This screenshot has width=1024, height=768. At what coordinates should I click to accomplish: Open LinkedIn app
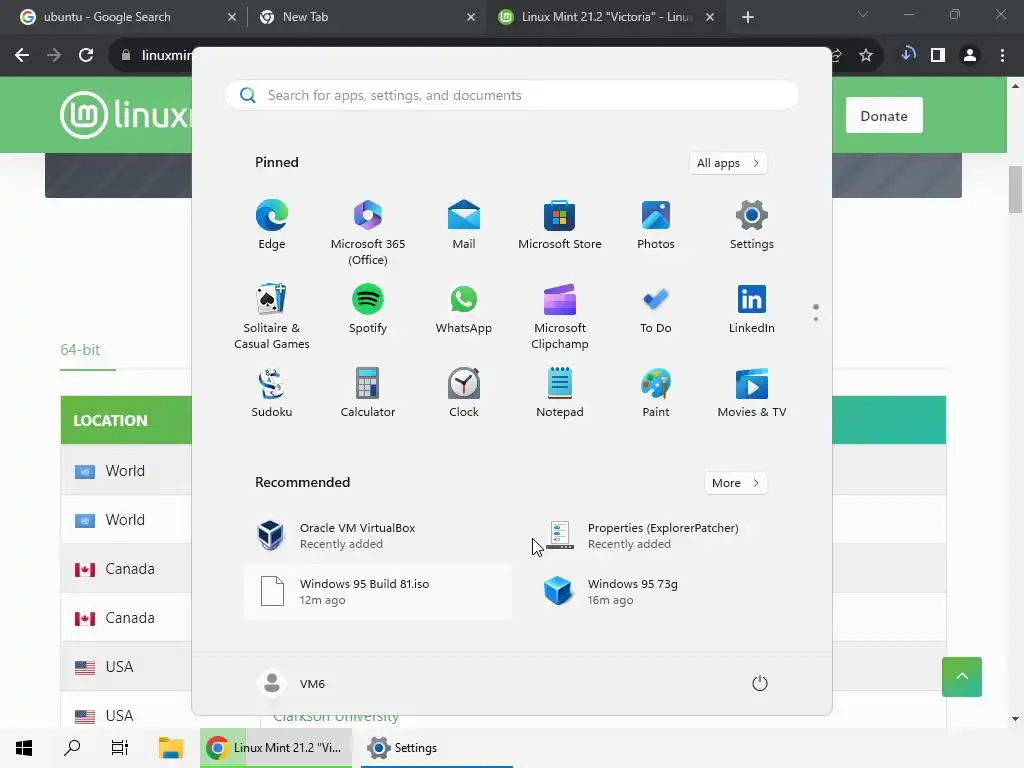coord(752,309)
